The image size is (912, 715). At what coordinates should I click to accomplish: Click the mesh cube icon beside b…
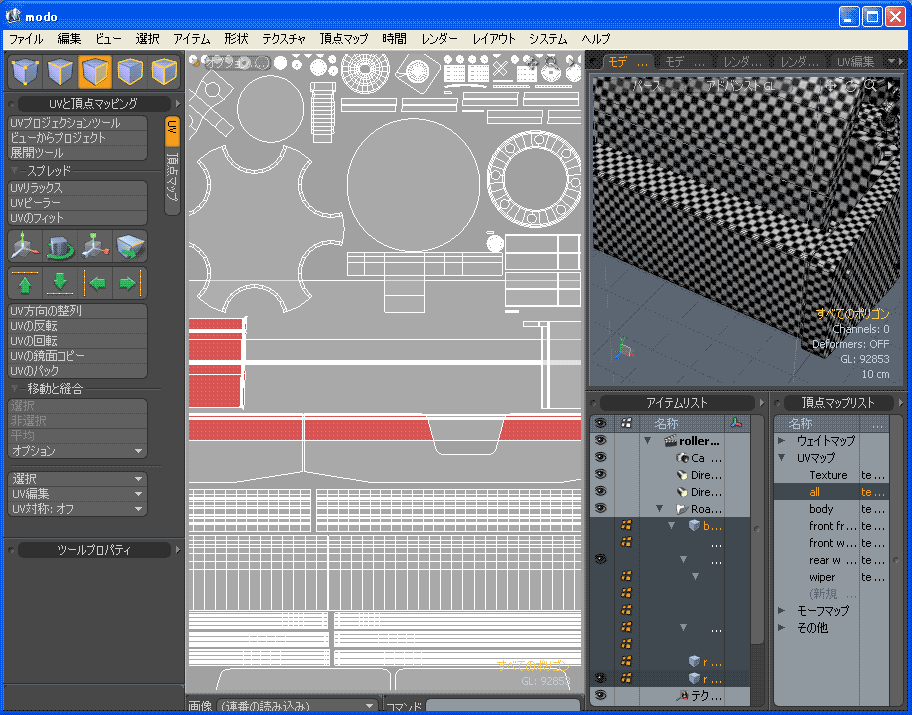[x=694, y=525]
